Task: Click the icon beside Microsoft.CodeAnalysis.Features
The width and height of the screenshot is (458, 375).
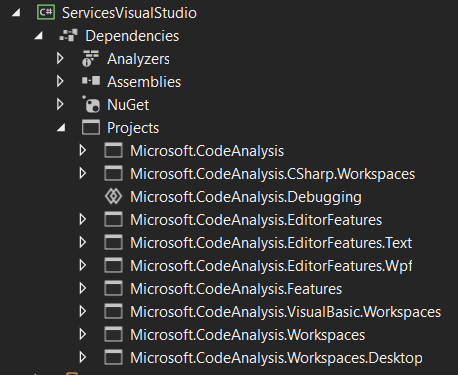Action: [113, 288]
